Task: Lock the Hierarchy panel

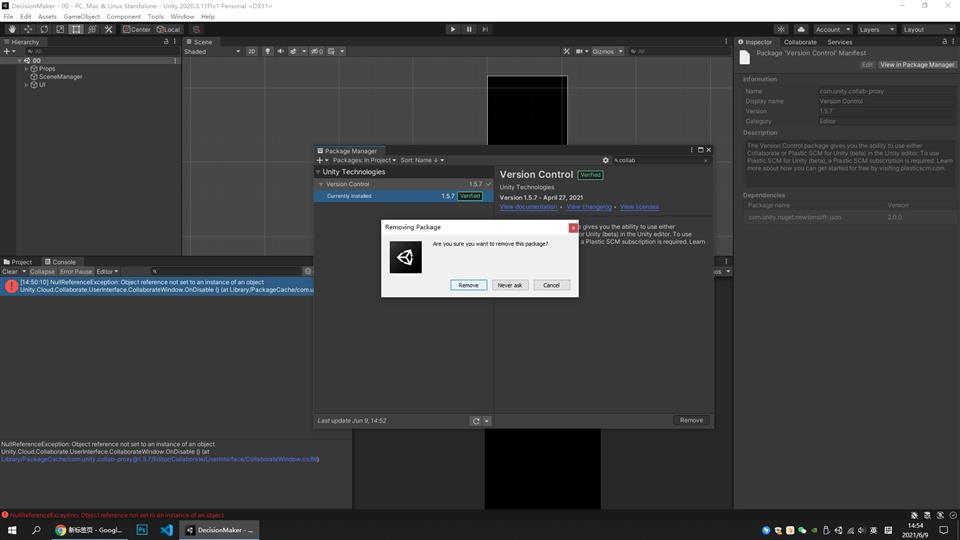Action: coord(166,42)
